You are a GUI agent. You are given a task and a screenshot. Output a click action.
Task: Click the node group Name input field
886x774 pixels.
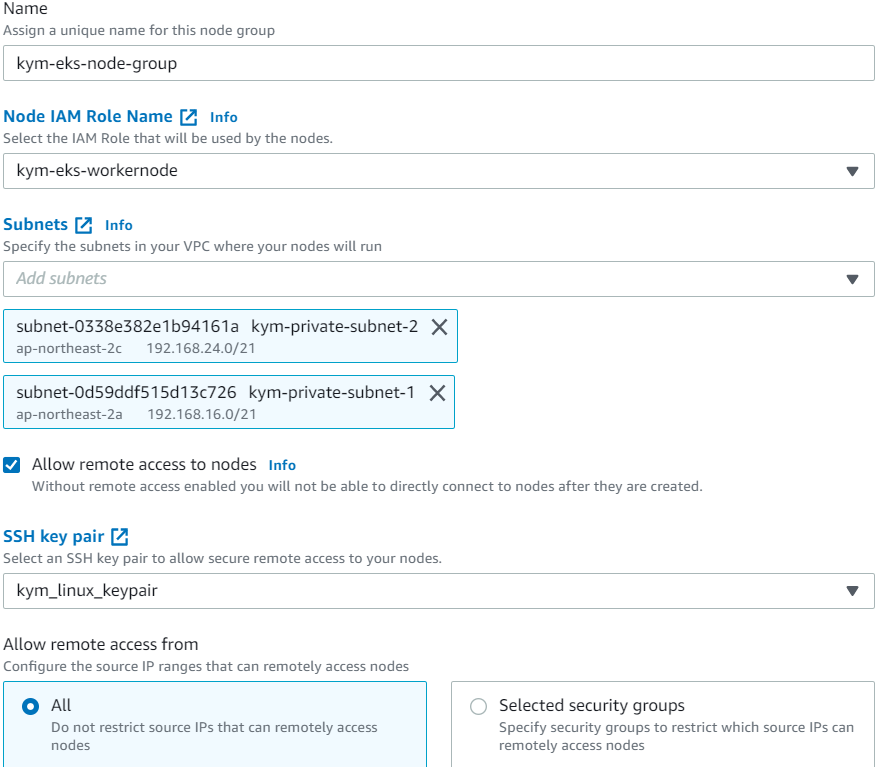pyautogui.click(x=438, y=63)
